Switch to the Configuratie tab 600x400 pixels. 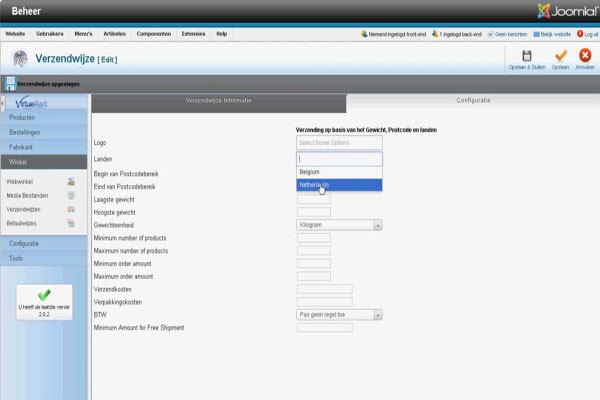(x=473, y=102)
